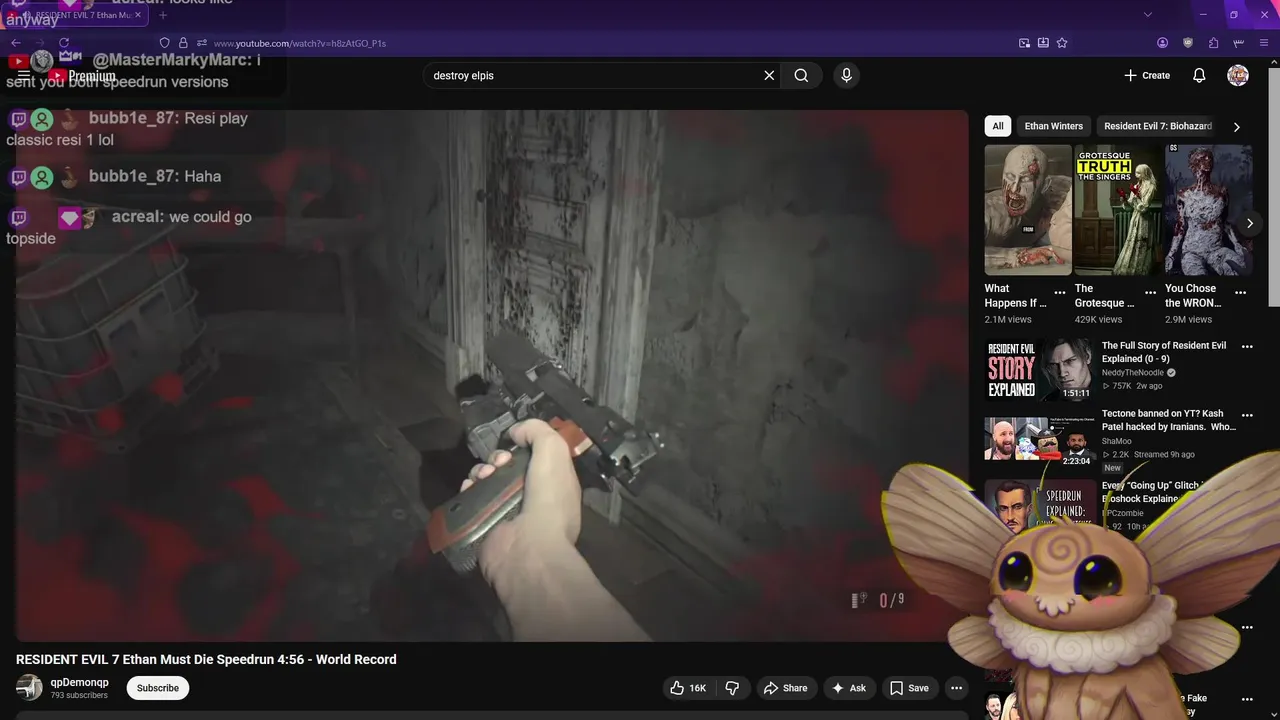
Task: Select the Ethan Winters chip
Action: click(x=1053, y=126)
